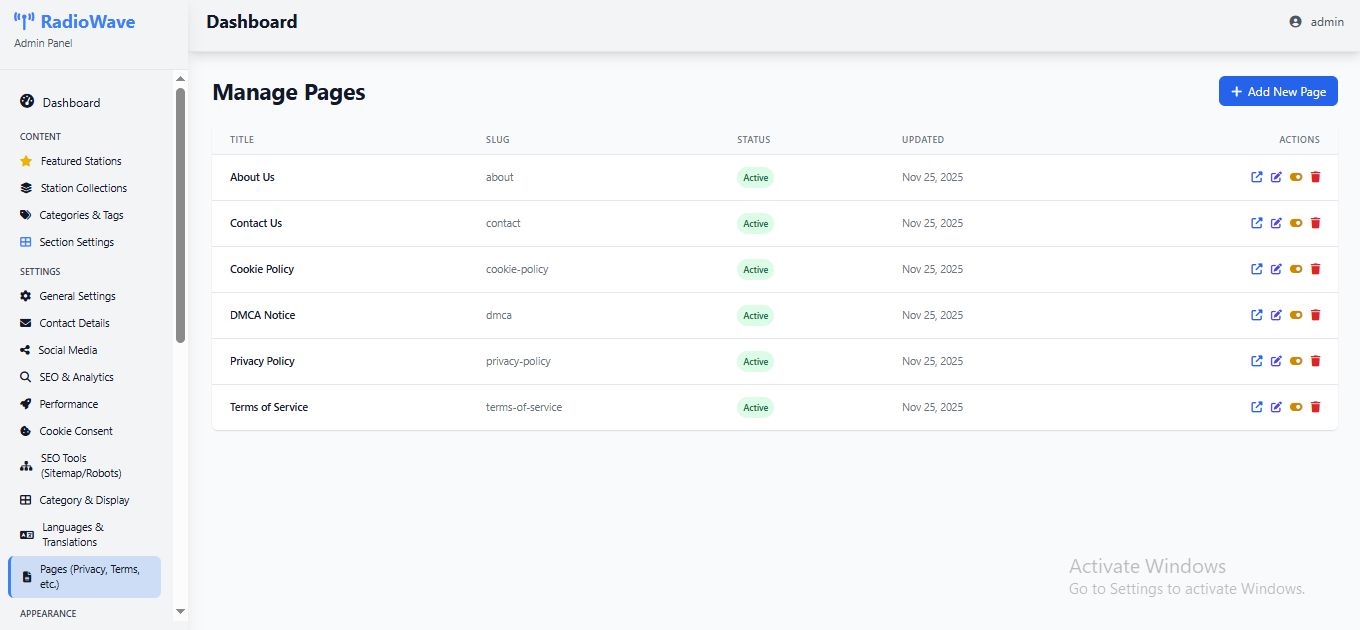Delete the Cookie Policy page
Image resolution: width=1360 pixels, height=630 pixels.
1315,269
